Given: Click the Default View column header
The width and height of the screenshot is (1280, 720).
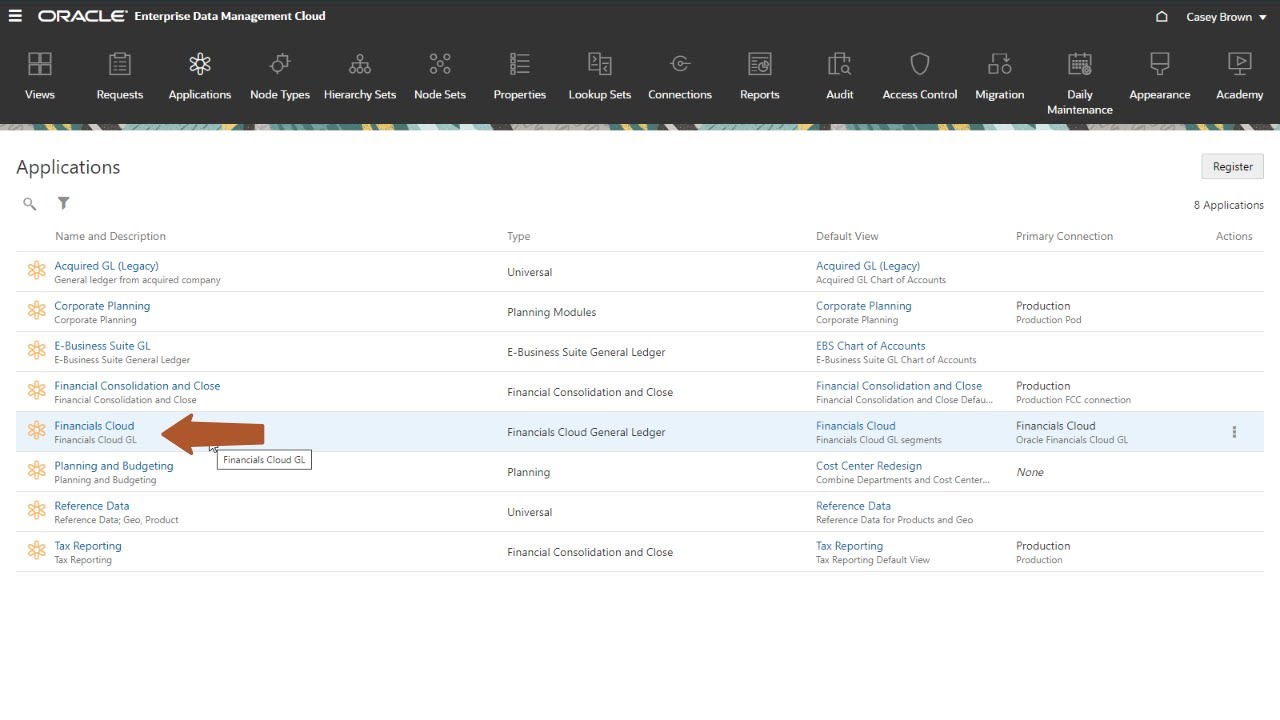Looking at the screenshot, I should (847, 237).
